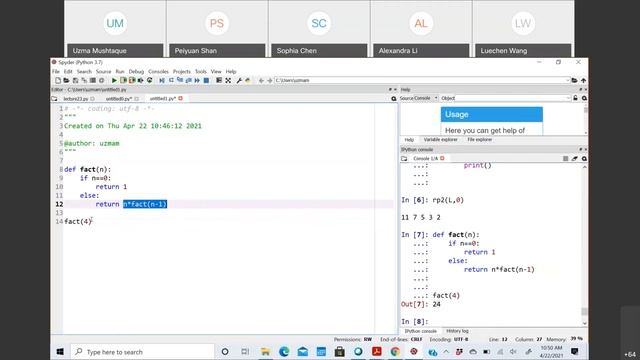Clear console with the eraser icon

tap(575, 158)
